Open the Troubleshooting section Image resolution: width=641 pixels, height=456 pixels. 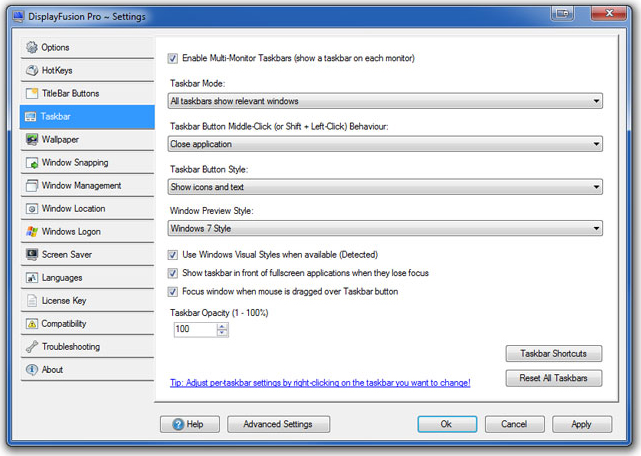[87, 346]
